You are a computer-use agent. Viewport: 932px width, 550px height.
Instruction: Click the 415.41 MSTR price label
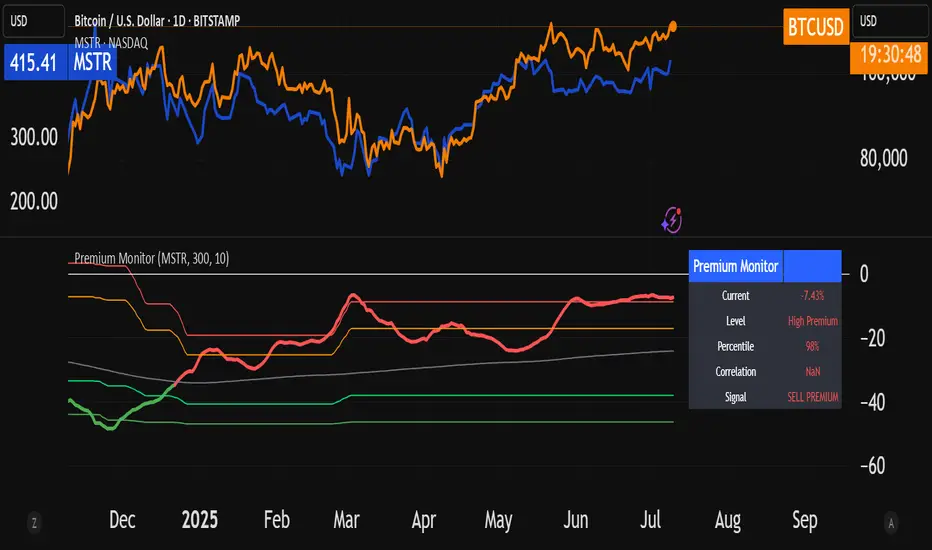pyautogui.click(x=36, y=61)
